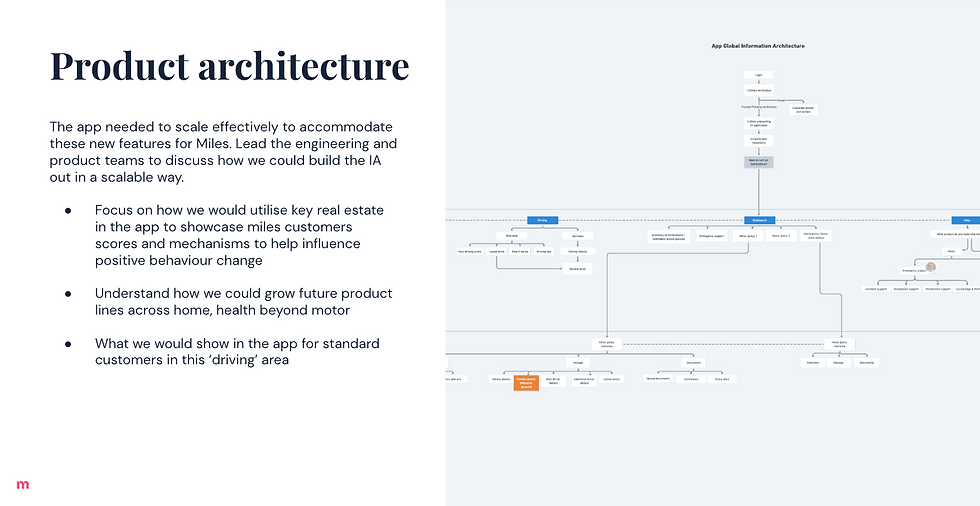Click the 'Accident support' node
The height and width of the screenshot is (506, 980).
[x=876, y=289]
